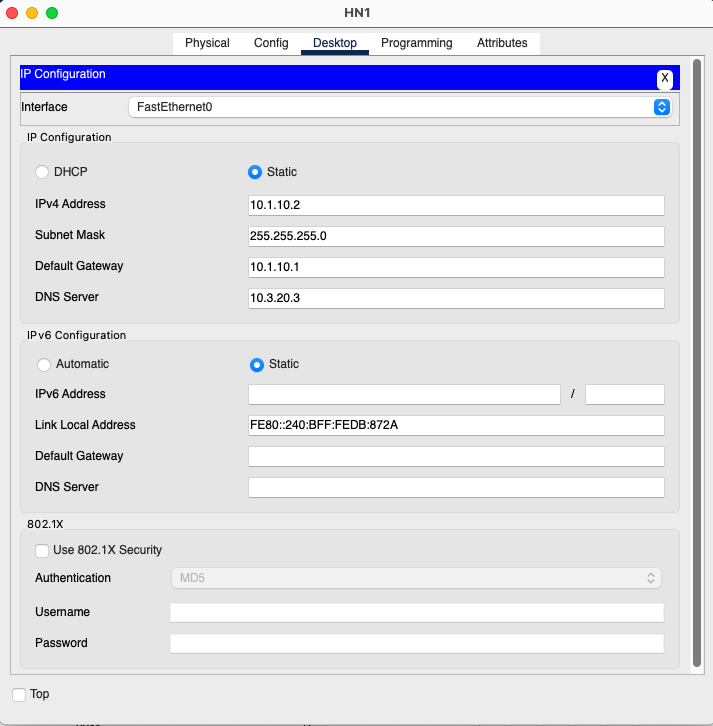
Task: Close the IP Configuration panel with X
Action: tap(664, 78)
